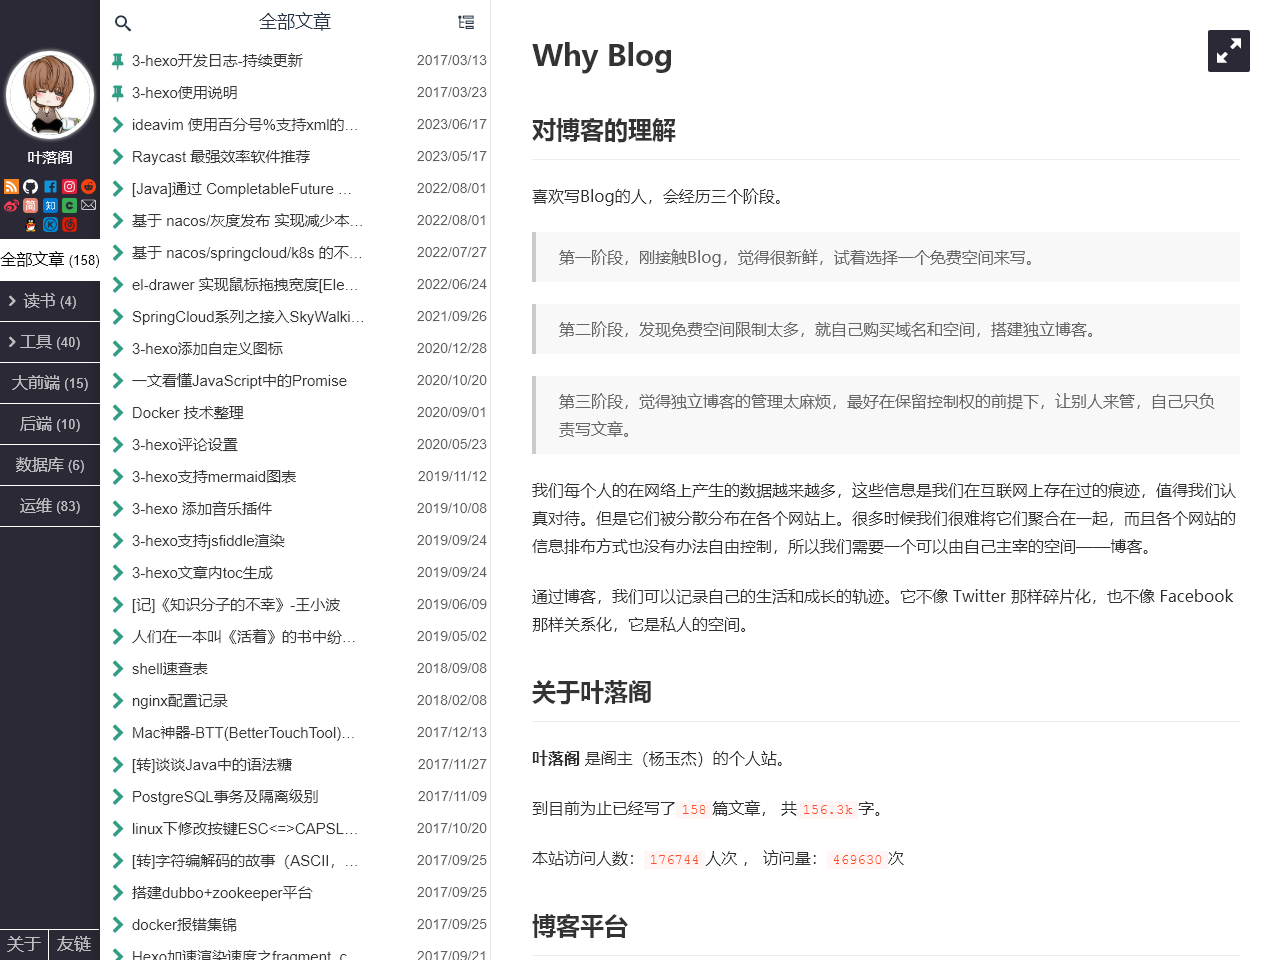Click pin icon beside 3-hexo开发日志-持续更新

[x=118, y=61]
